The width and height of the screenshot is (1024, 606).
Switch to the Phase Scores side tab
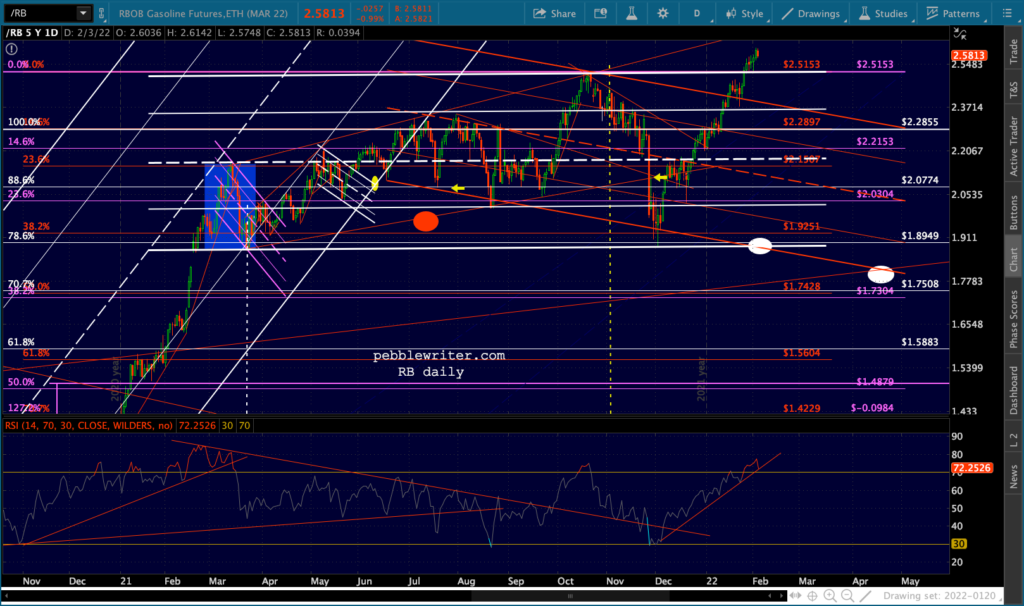click(1014, 319)
